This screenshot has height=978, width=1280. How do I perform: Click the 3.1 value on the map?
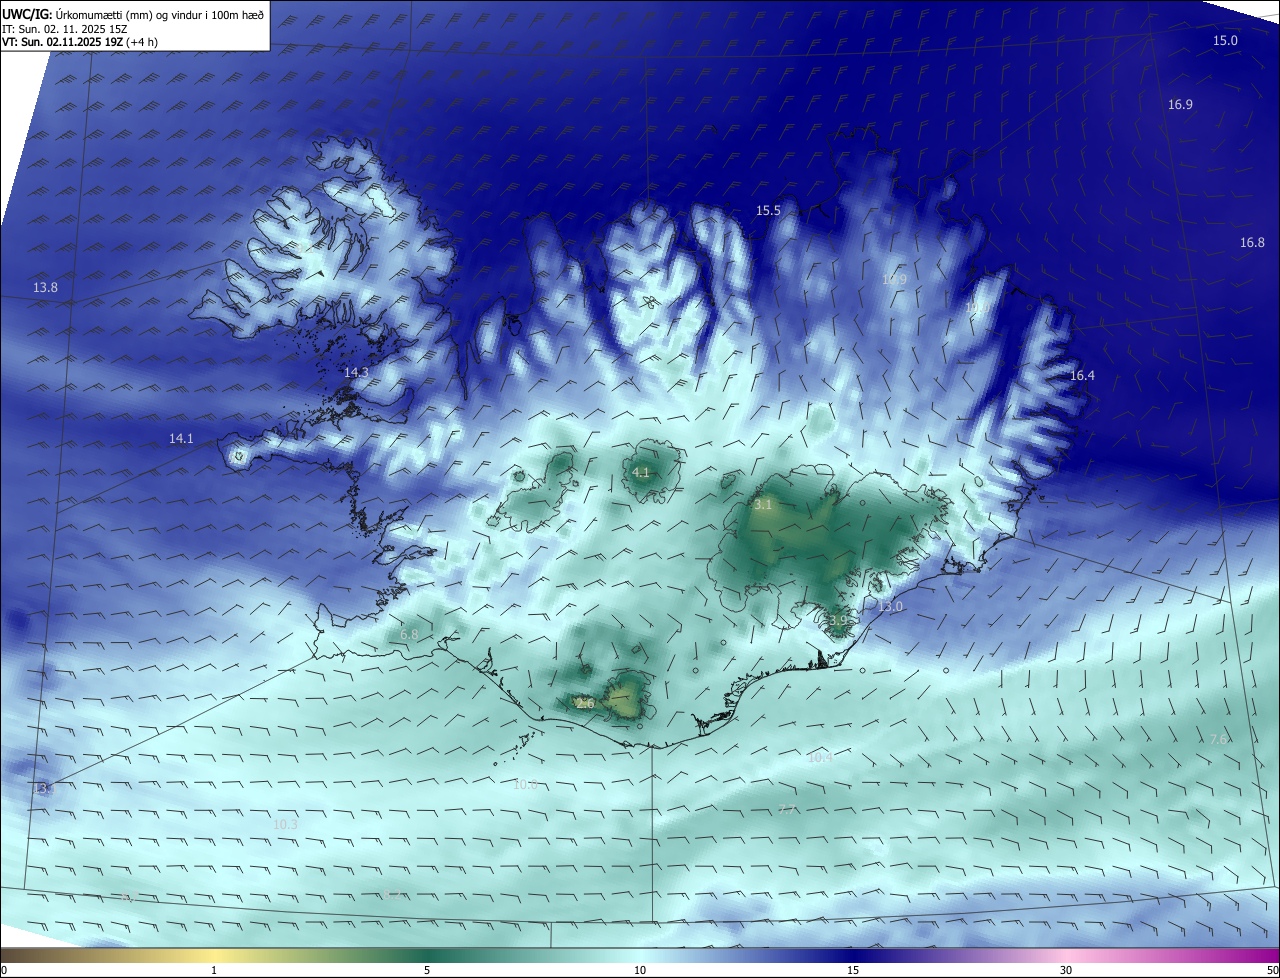[x=763, y=506]
